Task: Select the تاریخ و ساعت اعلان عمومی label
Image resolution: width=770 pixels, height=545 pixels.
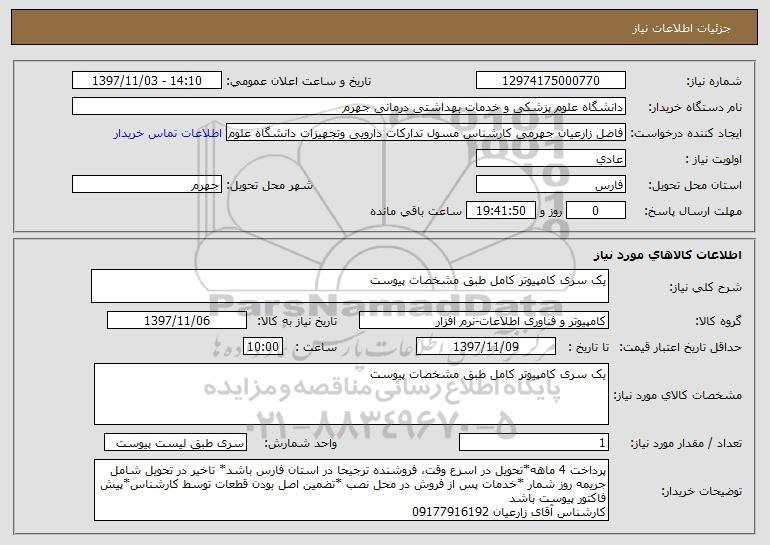Action: 299,81
